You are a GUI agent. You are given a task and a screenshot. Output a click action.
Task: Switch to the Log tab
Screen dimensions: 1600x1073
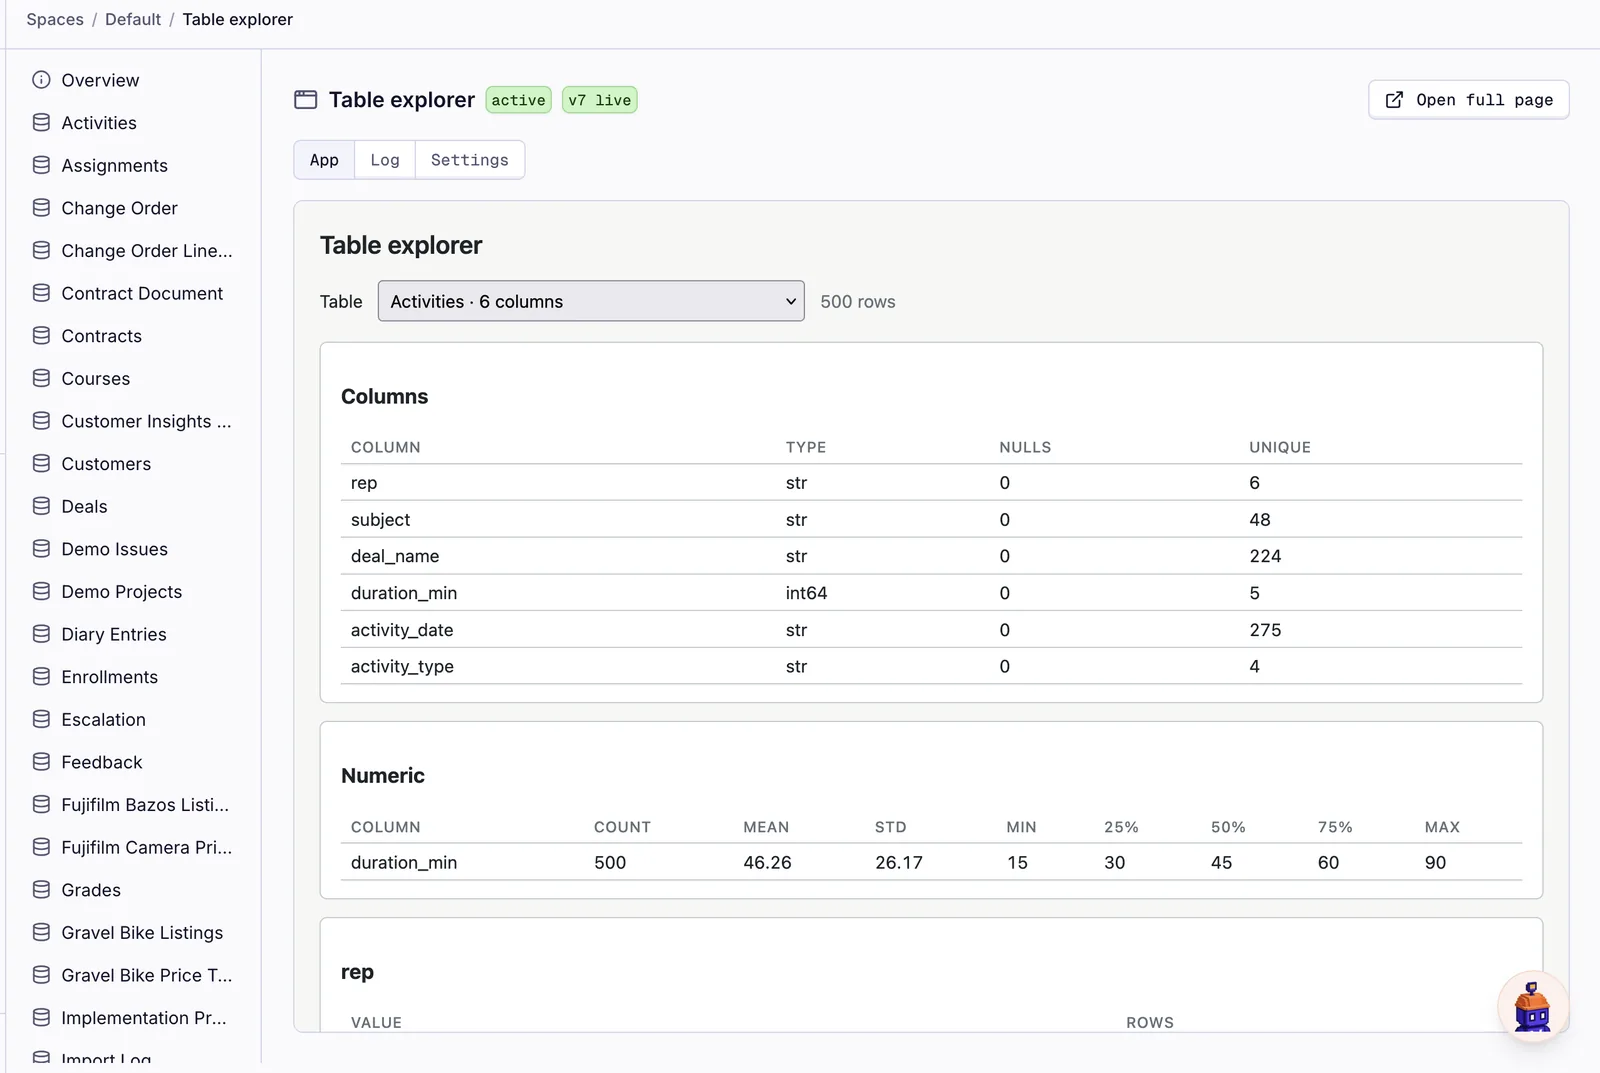385,160
